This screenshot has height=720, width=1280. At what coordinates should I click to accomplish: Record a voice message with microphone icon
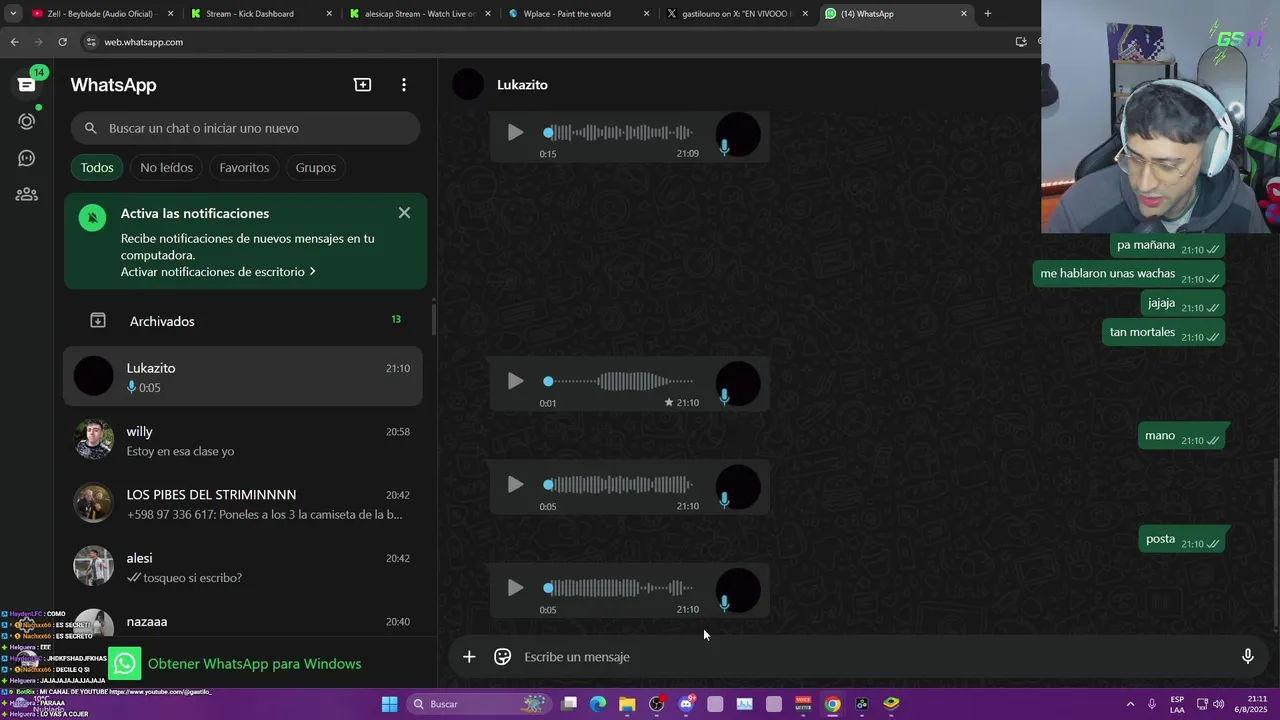1247,657
